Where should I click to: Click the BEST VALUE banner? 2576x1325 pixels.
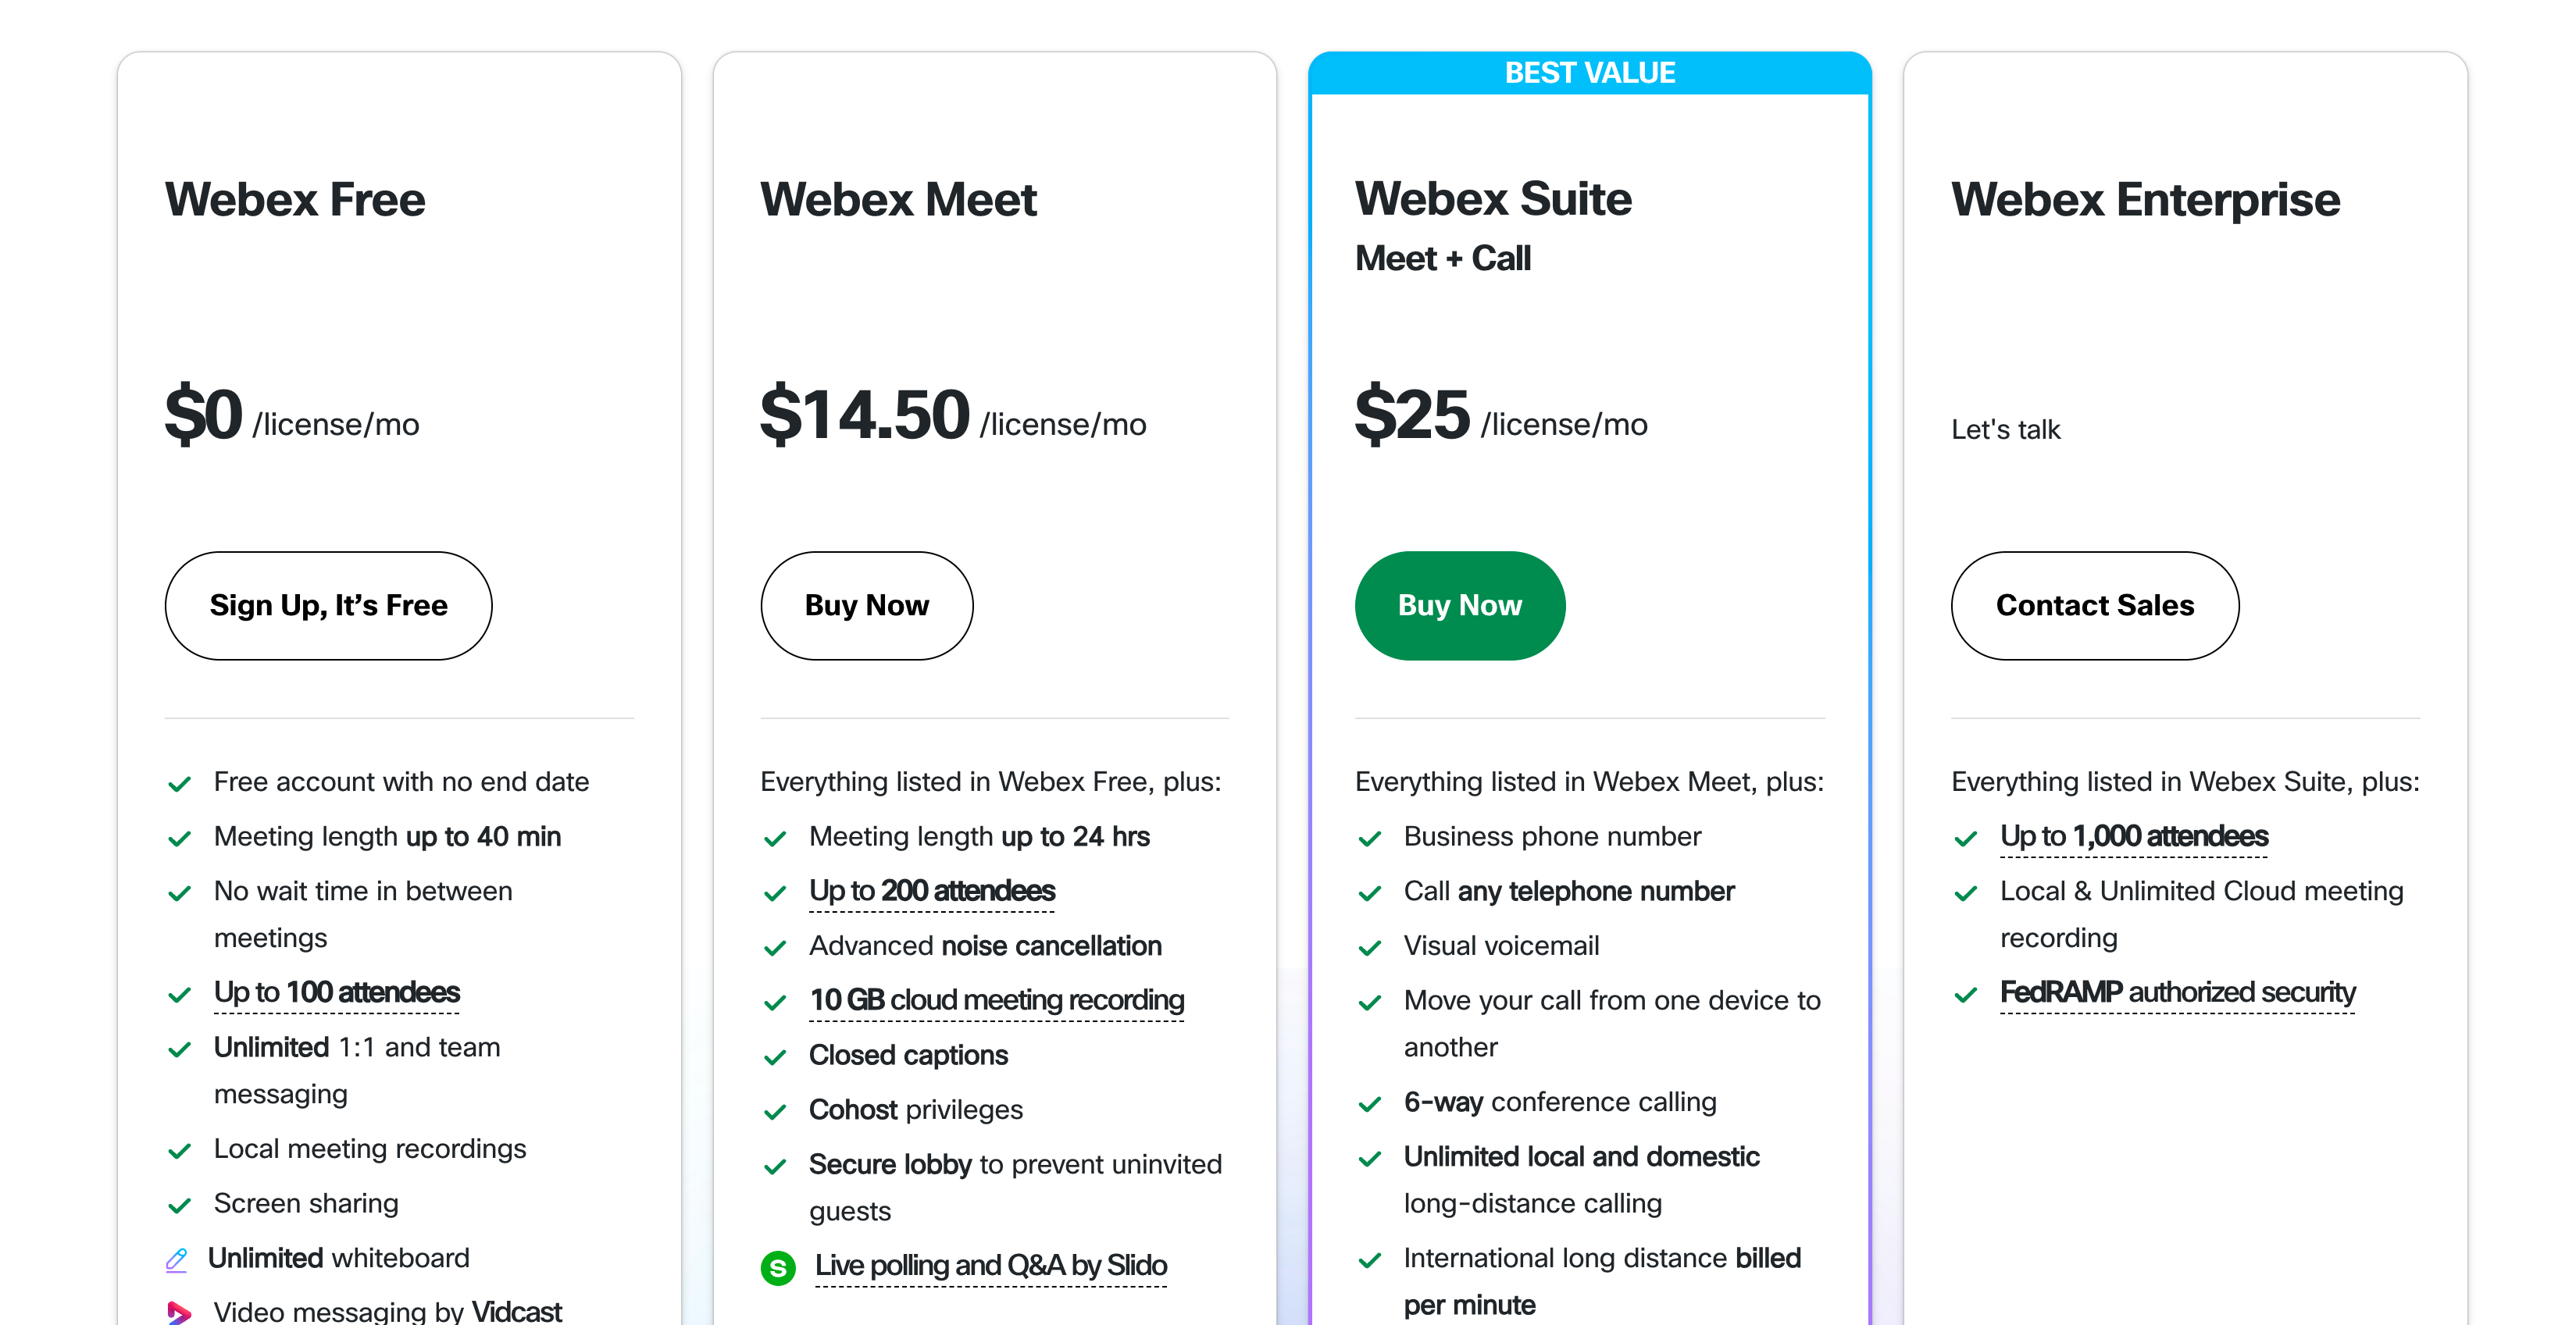coord(1589,73)
